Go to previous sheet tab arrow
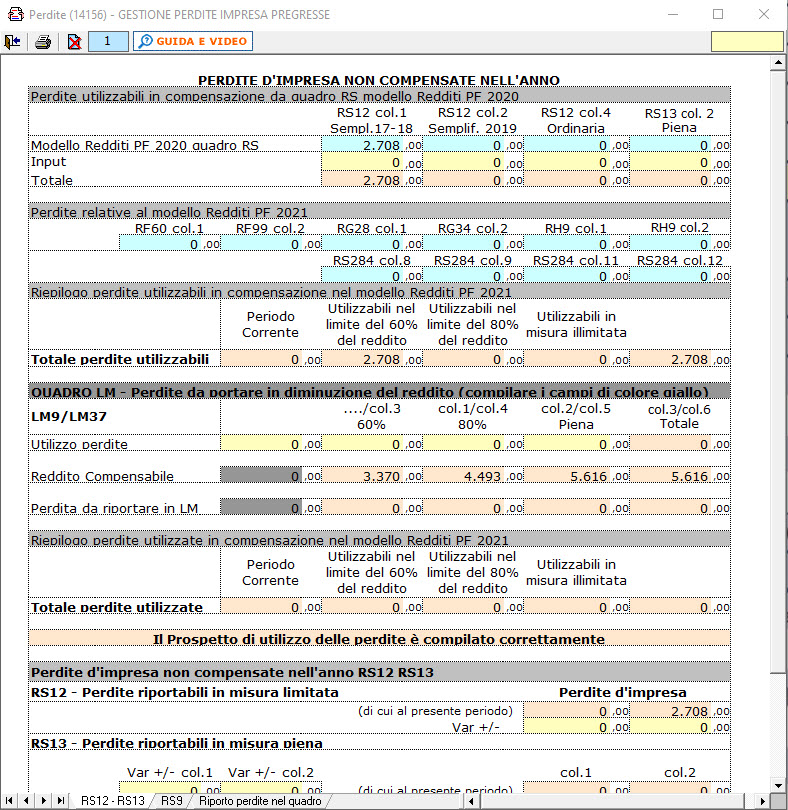 [26, 801]
